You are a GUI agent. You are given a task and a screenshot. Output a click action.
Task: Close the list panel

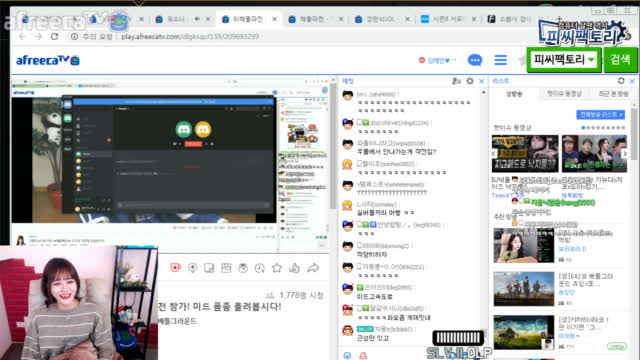(x=632, y=81)
